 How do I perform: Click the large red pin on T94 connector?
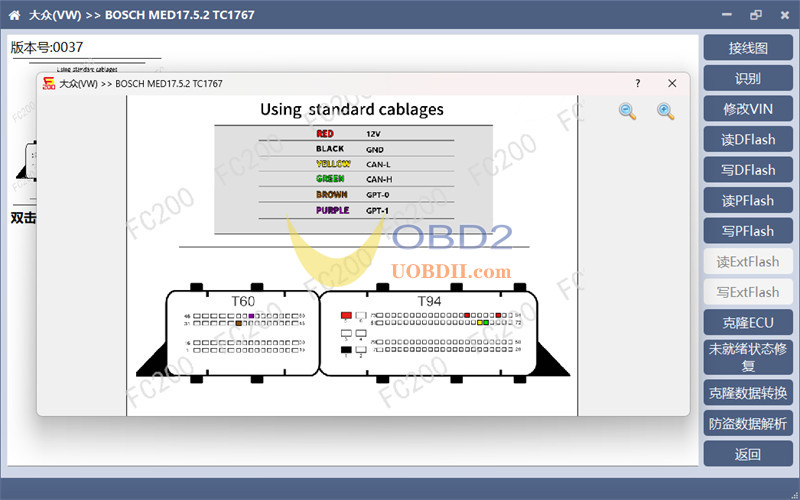pos(346,316)
